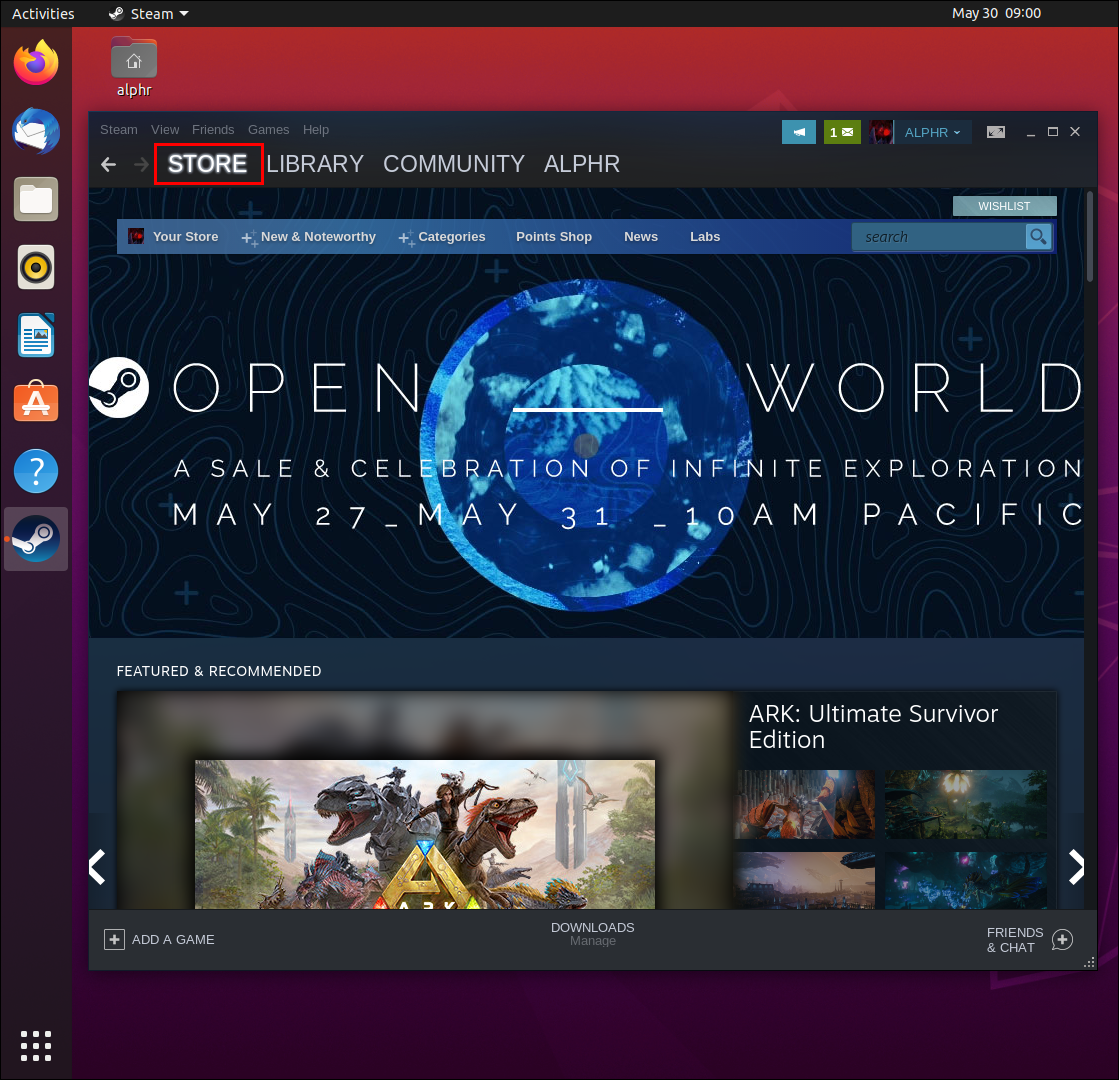Open the Help question mark icon
Image resolution: width=1119 pixels, height=1080 pixels.
pyautogui.click(x=36, y=471)
